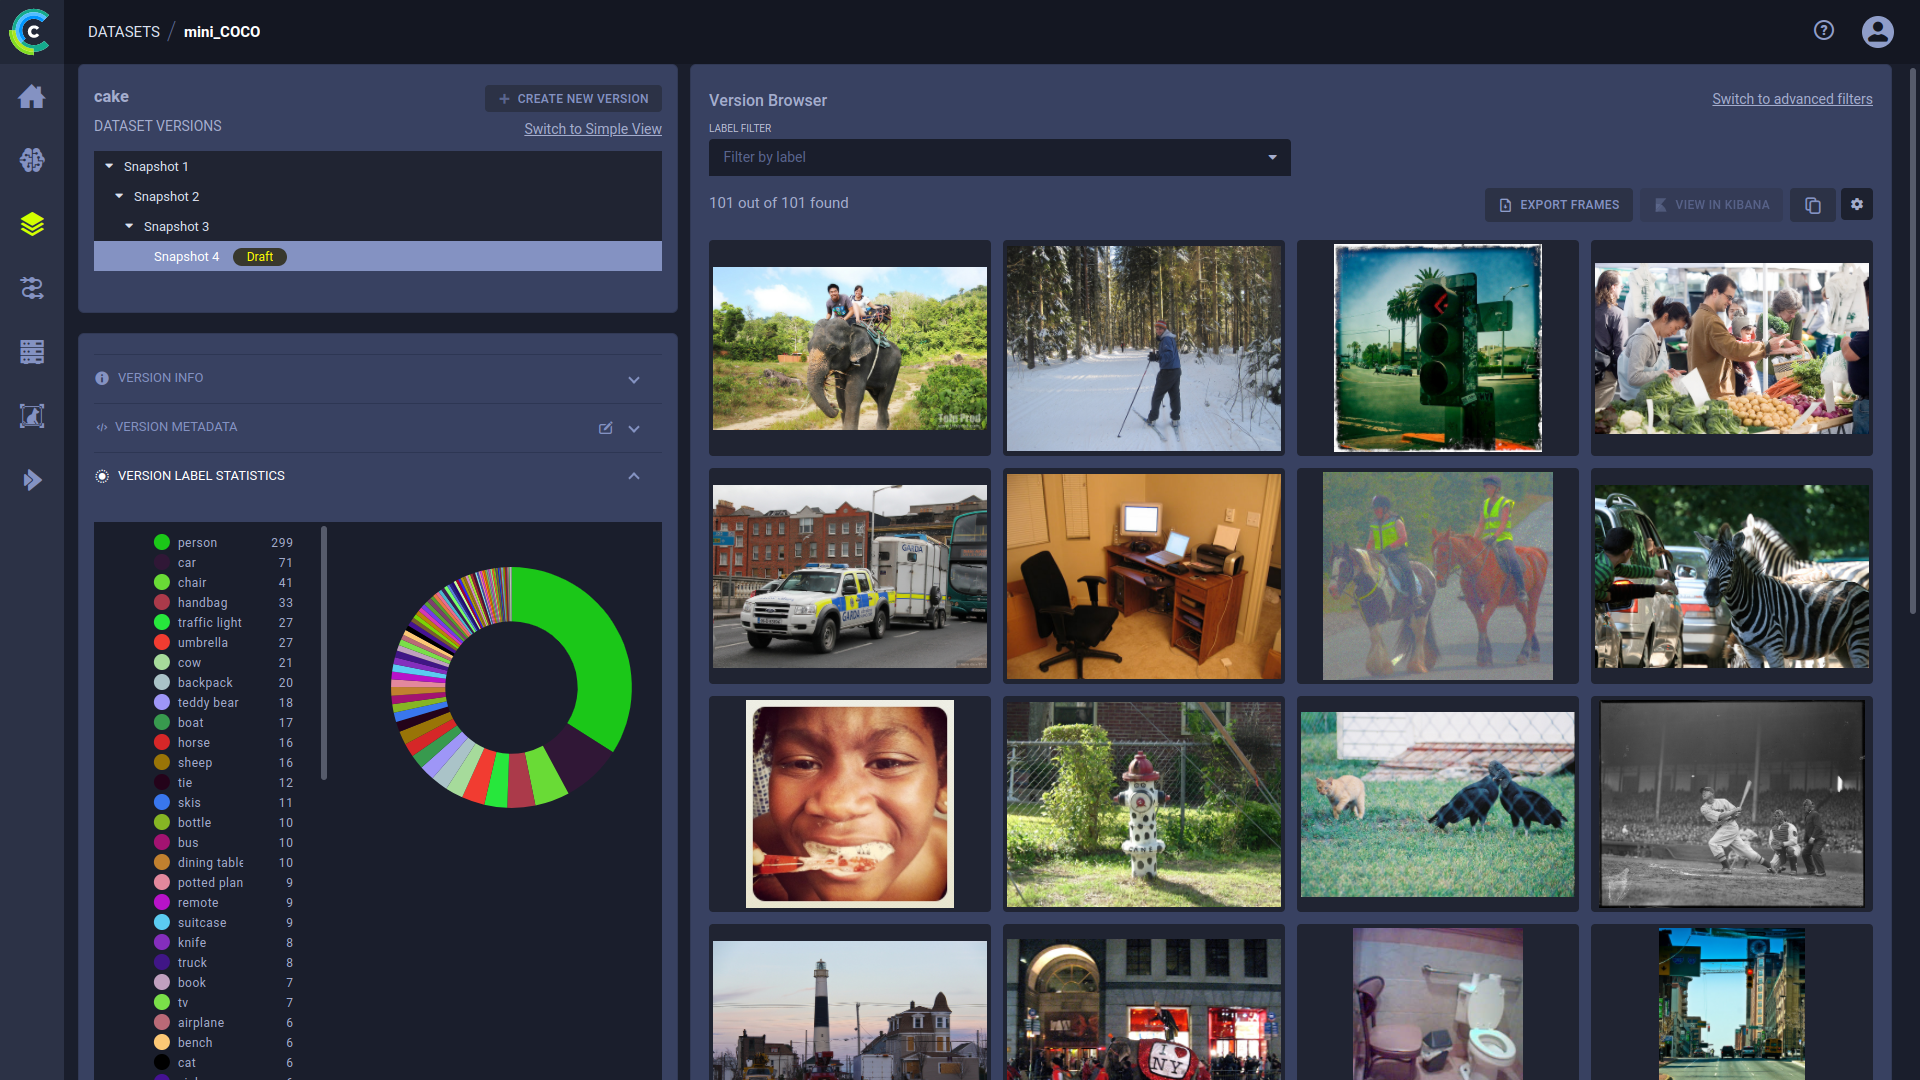Click the person label color swatch
The image size is (1920, 1080).
[x=162, y=542]
